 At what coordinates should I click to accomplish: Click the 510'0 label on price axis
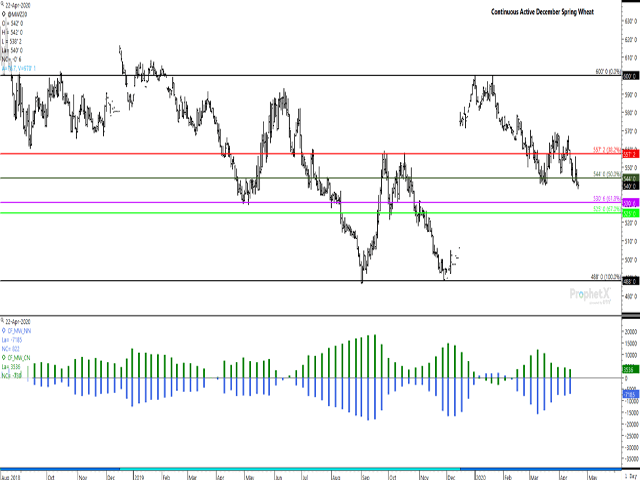631,241
